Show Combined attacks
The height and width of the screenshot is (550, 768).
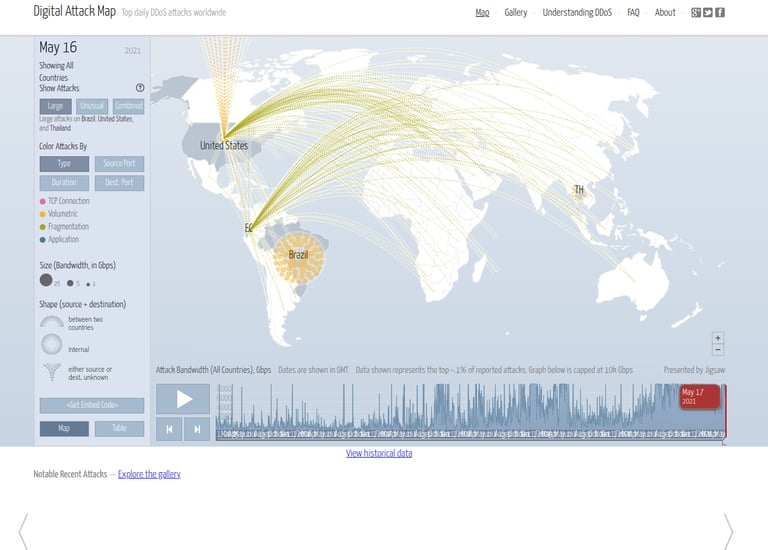tap(128, 106)
